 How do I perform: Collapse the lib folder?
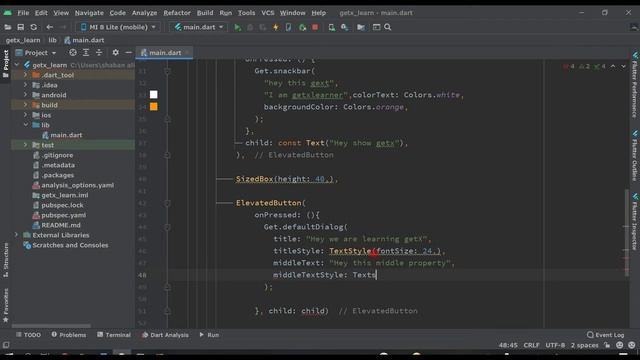25,125
